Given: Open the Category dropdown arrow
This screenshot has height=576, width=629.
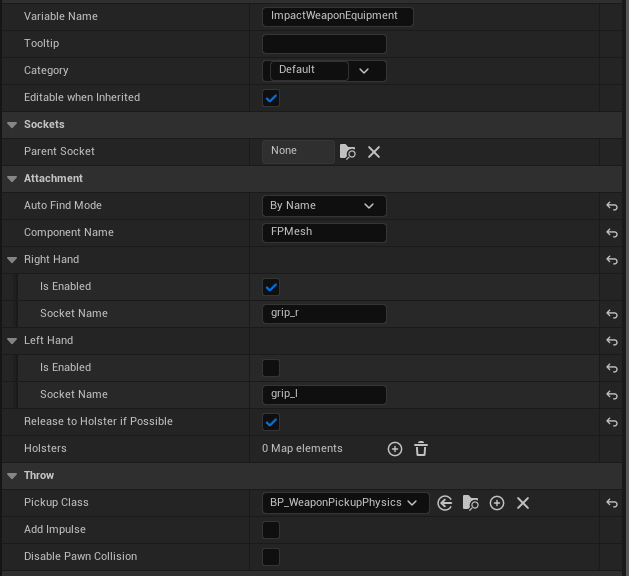Looking at the screenshot, I should (364, 71).
